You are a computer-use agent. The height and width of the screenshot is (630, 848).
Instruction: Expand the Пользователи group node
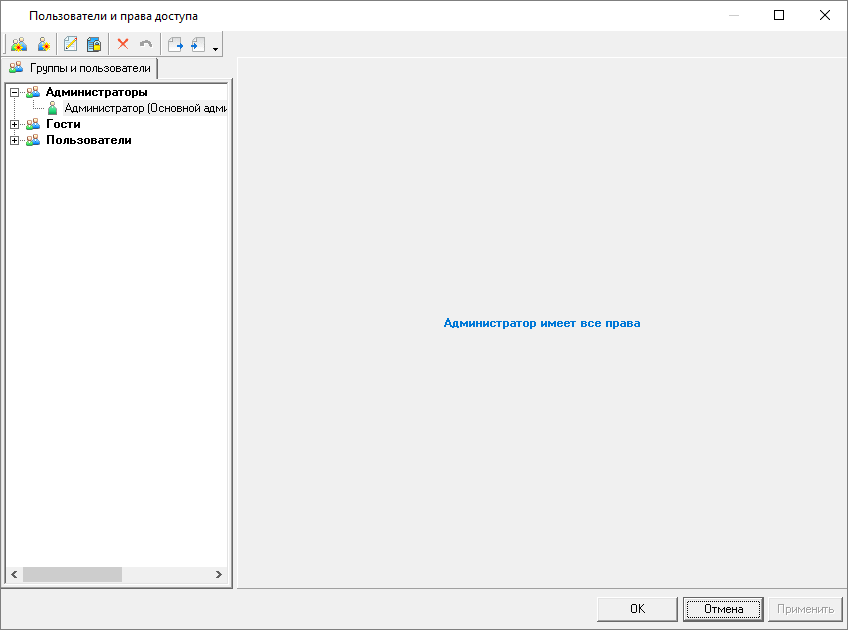point(14,140)
